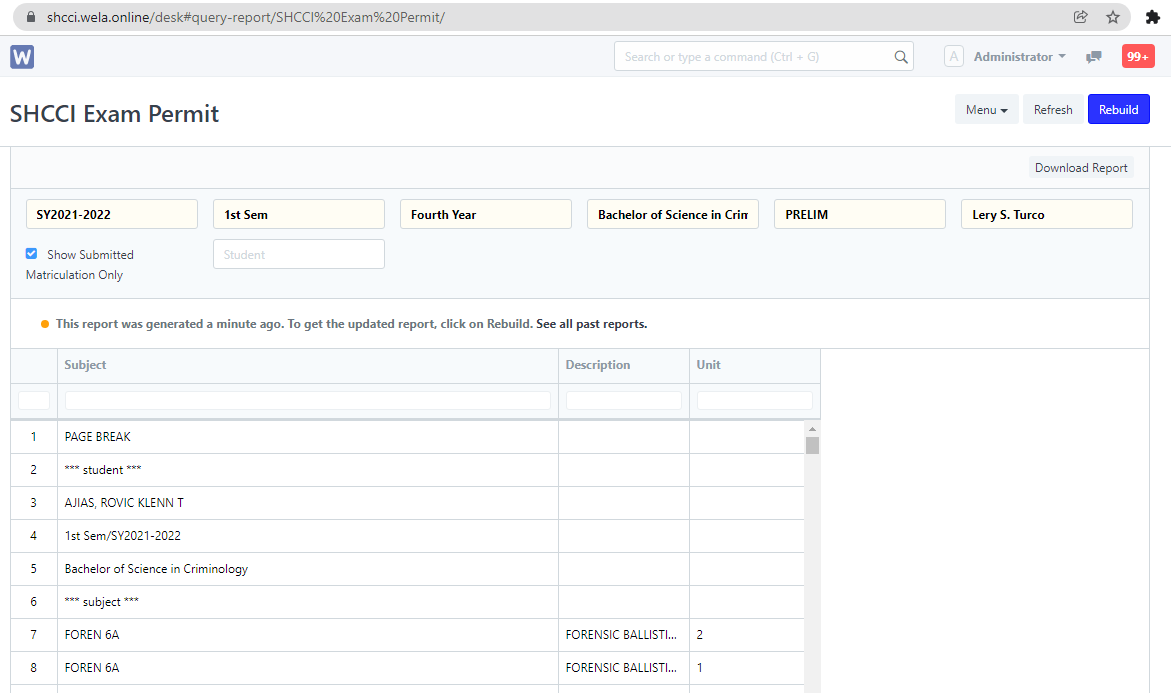Bookmark this page with star icon
Viewport: 1171px width, 695px height.
click(x=1112, y=17)
